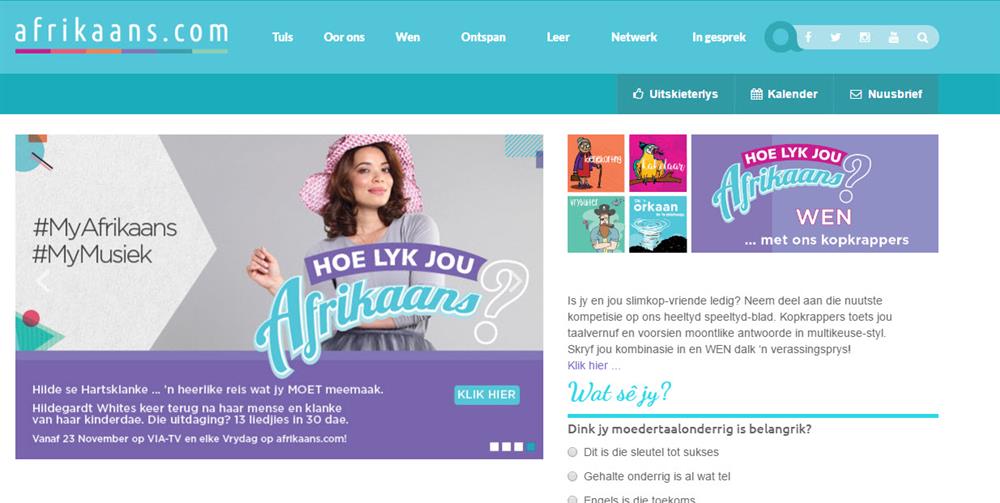Click the afrikaans.com logo
Viewport: 1000px width, 503px height.
pyautogui.click(x=121, y=35)
